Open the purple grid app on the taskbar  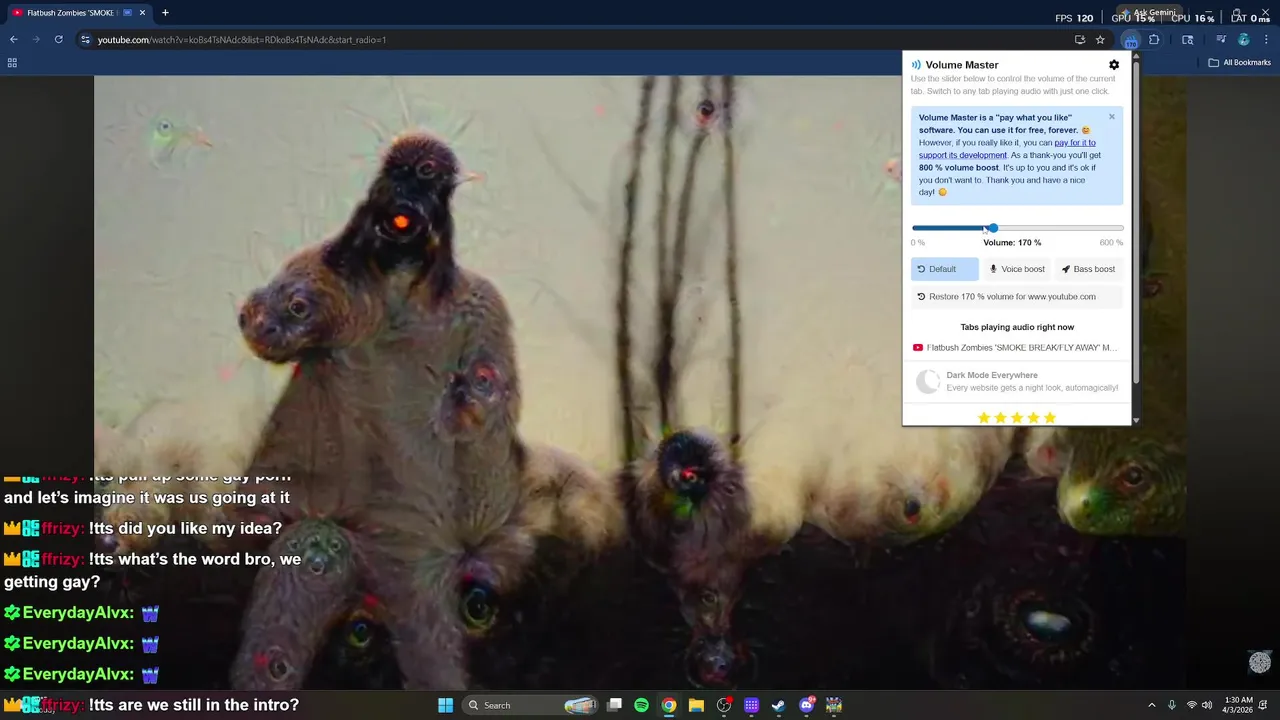pos(752,706)
